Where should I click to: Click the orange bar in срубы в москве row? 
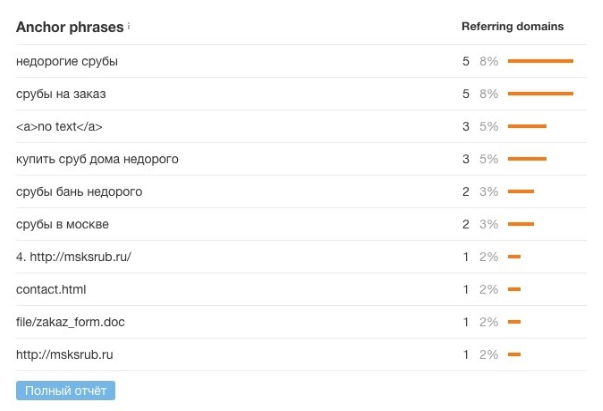(x=521, y=224)
